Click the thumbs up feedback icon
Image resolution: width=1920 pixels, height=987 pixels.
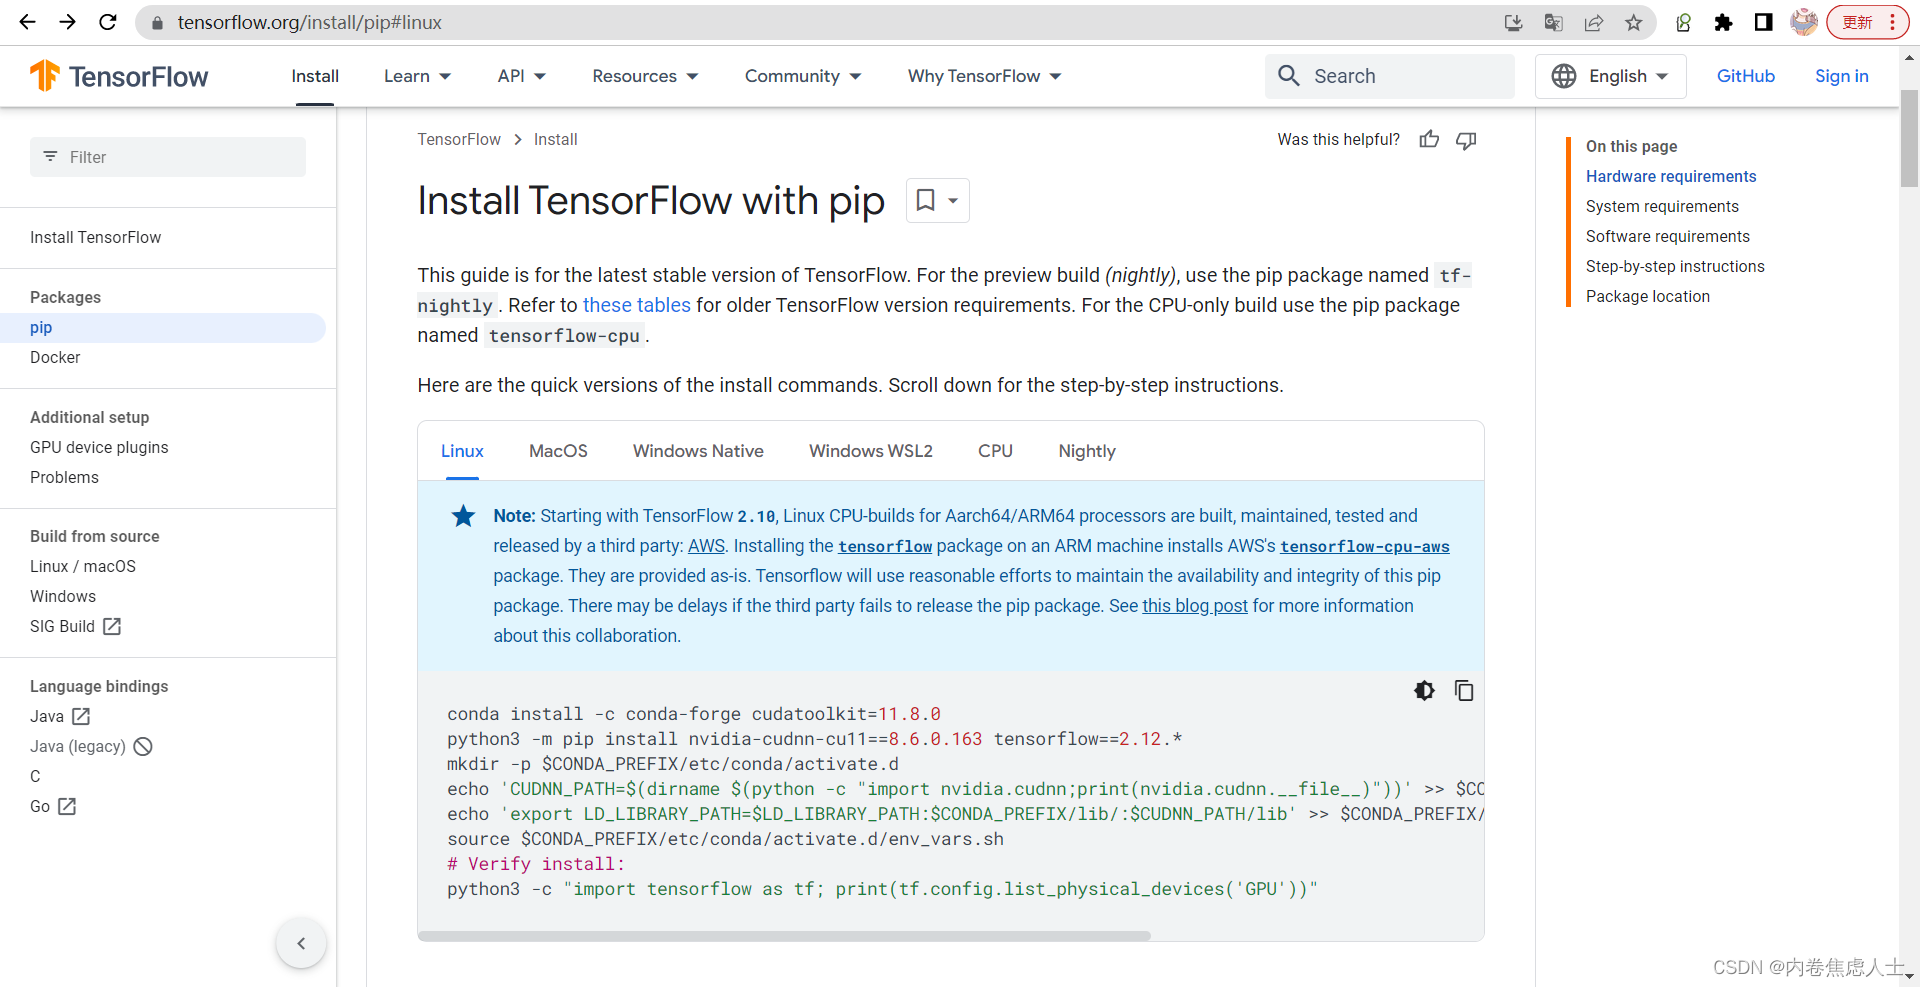coord(1428,139)
